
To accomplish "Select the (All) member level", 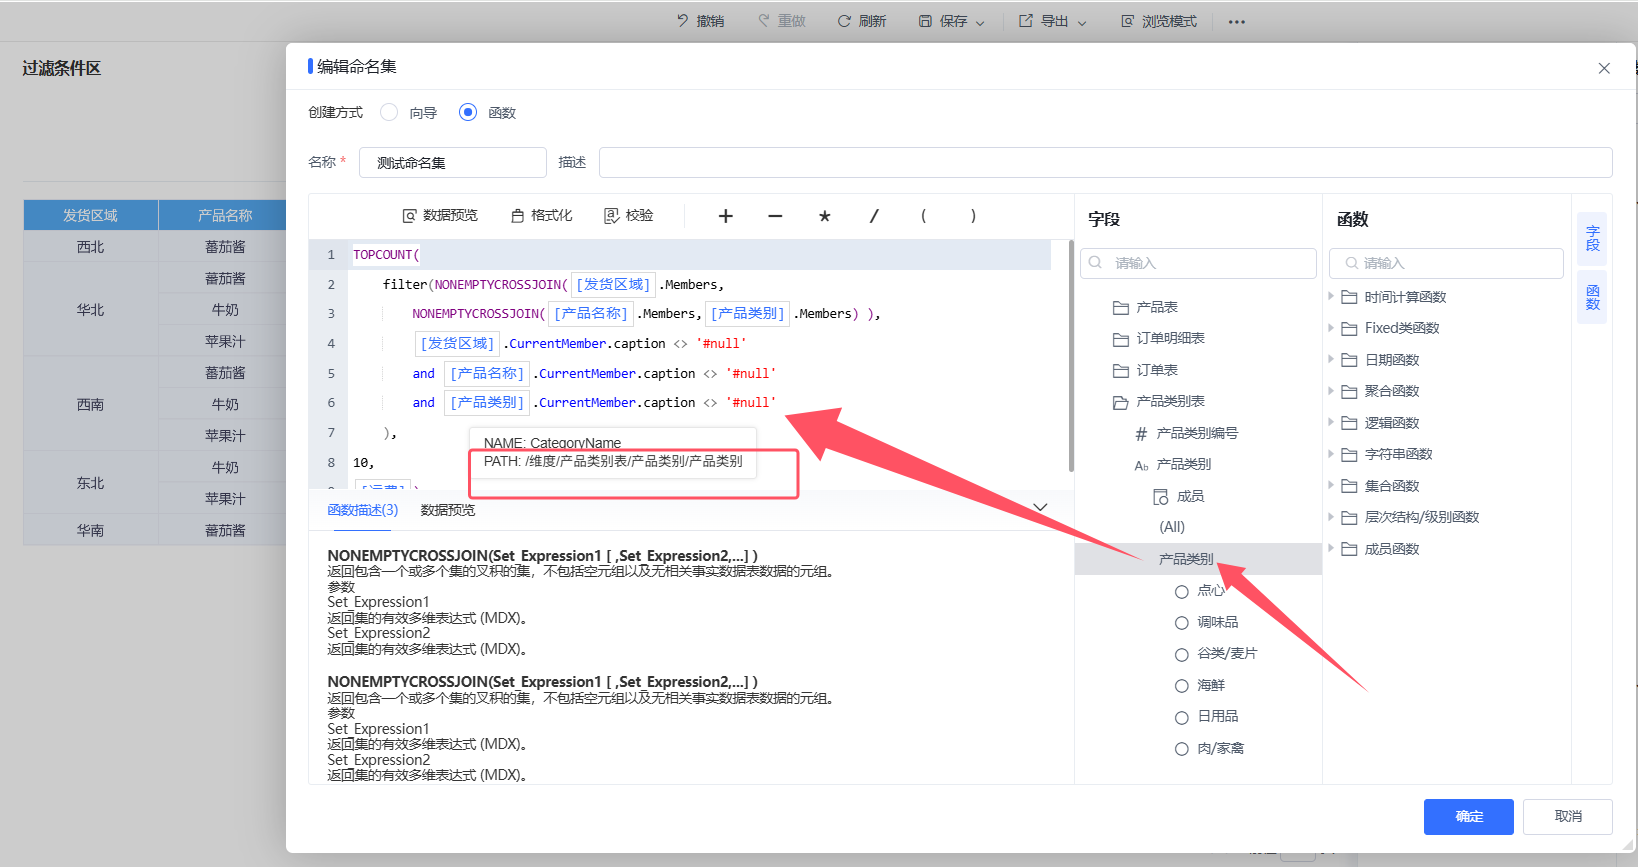I will click(1172, 527).
